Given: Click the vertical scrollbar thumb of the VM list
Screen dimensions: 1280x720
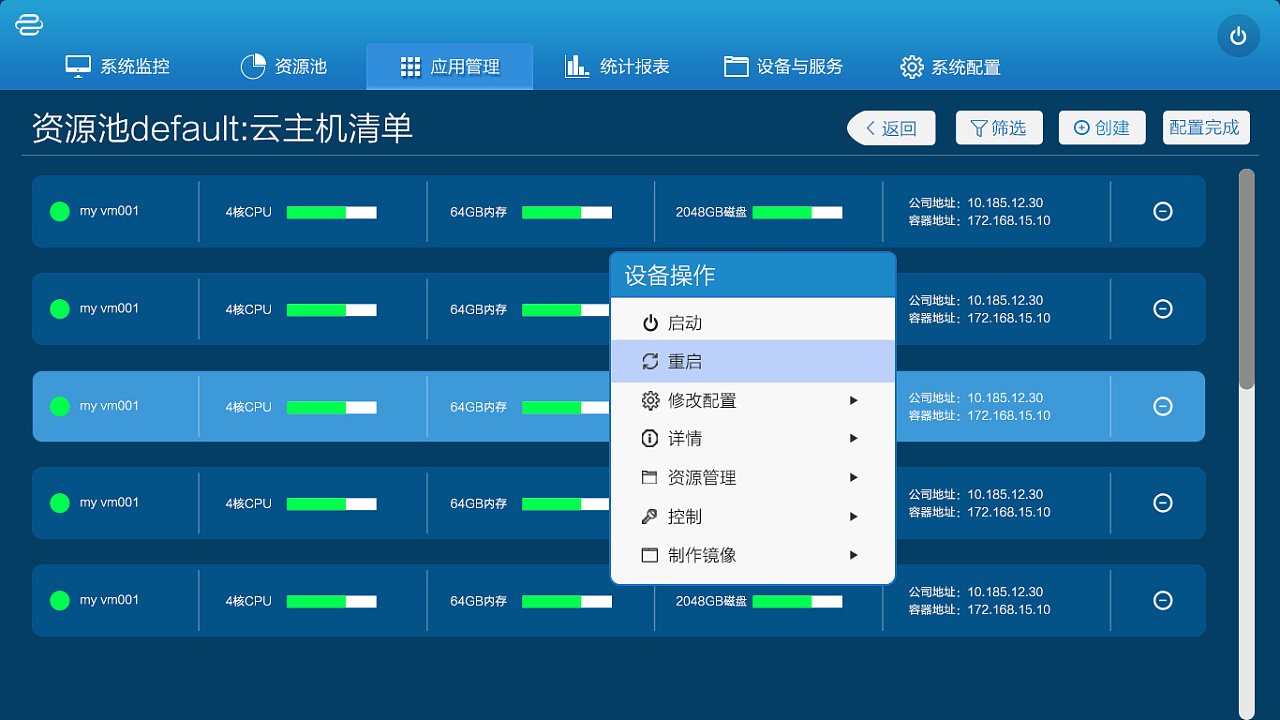Looking at the screenshot, I should pyautogui.click(x=1246, y=279).
